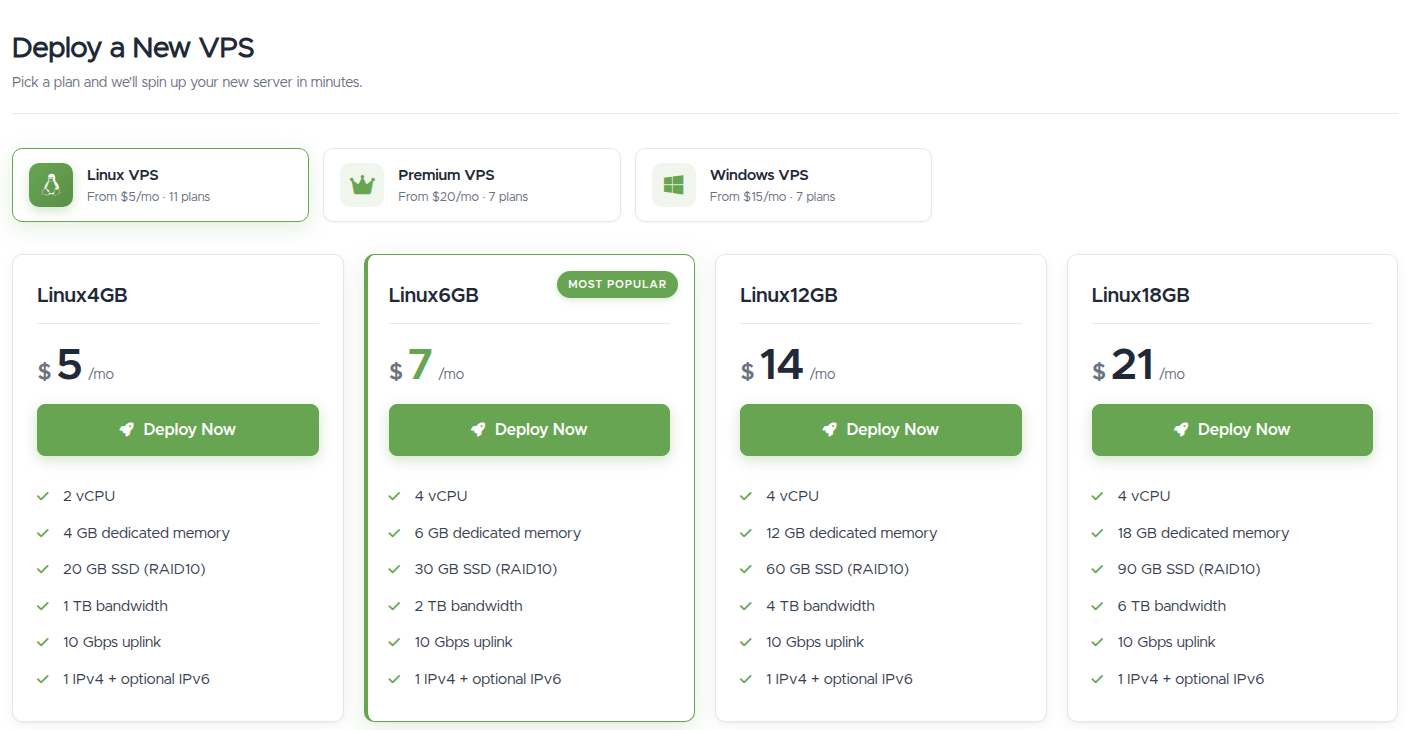Click checkmark beside 90 GB SSD (RAID10)

pos(1098,569)
